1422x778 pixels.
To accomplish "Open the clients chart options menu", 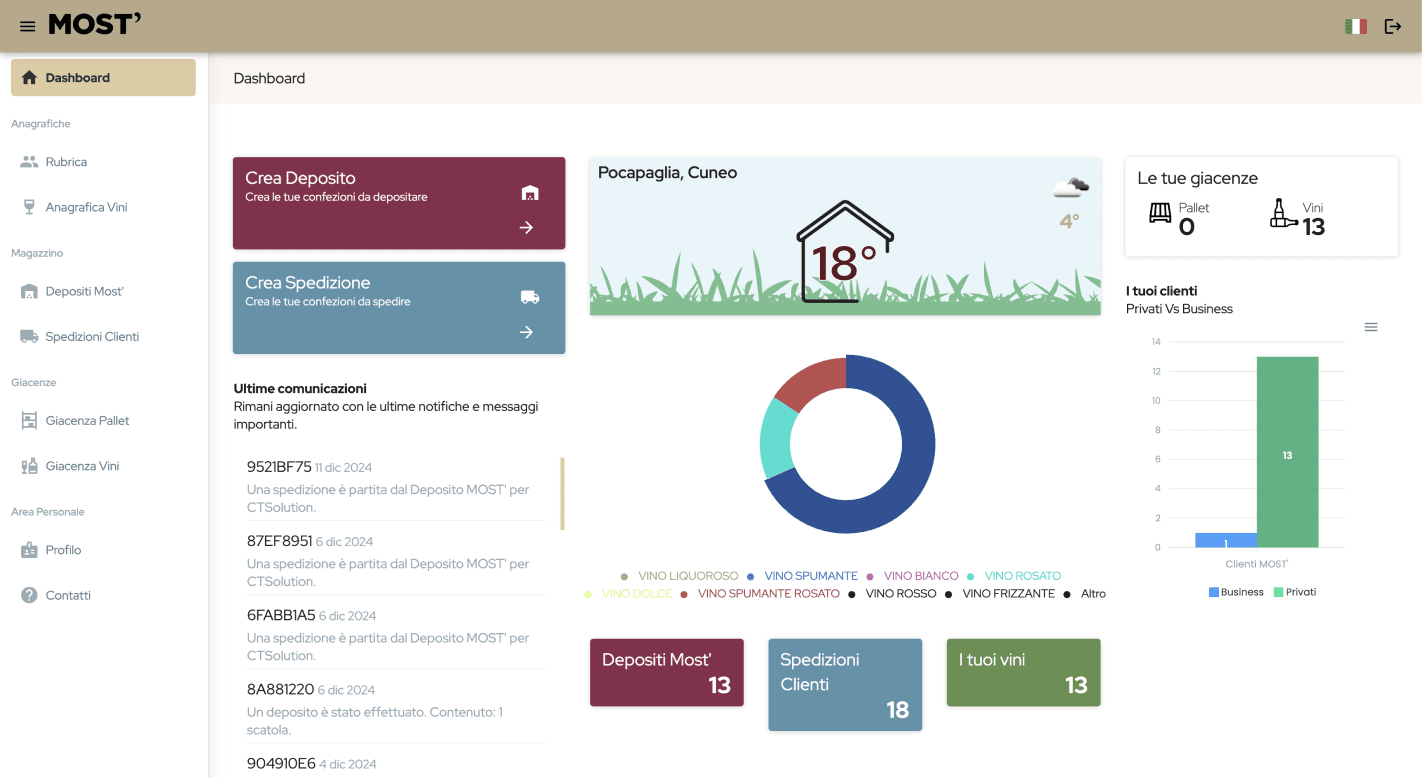I will (1371, 327).
